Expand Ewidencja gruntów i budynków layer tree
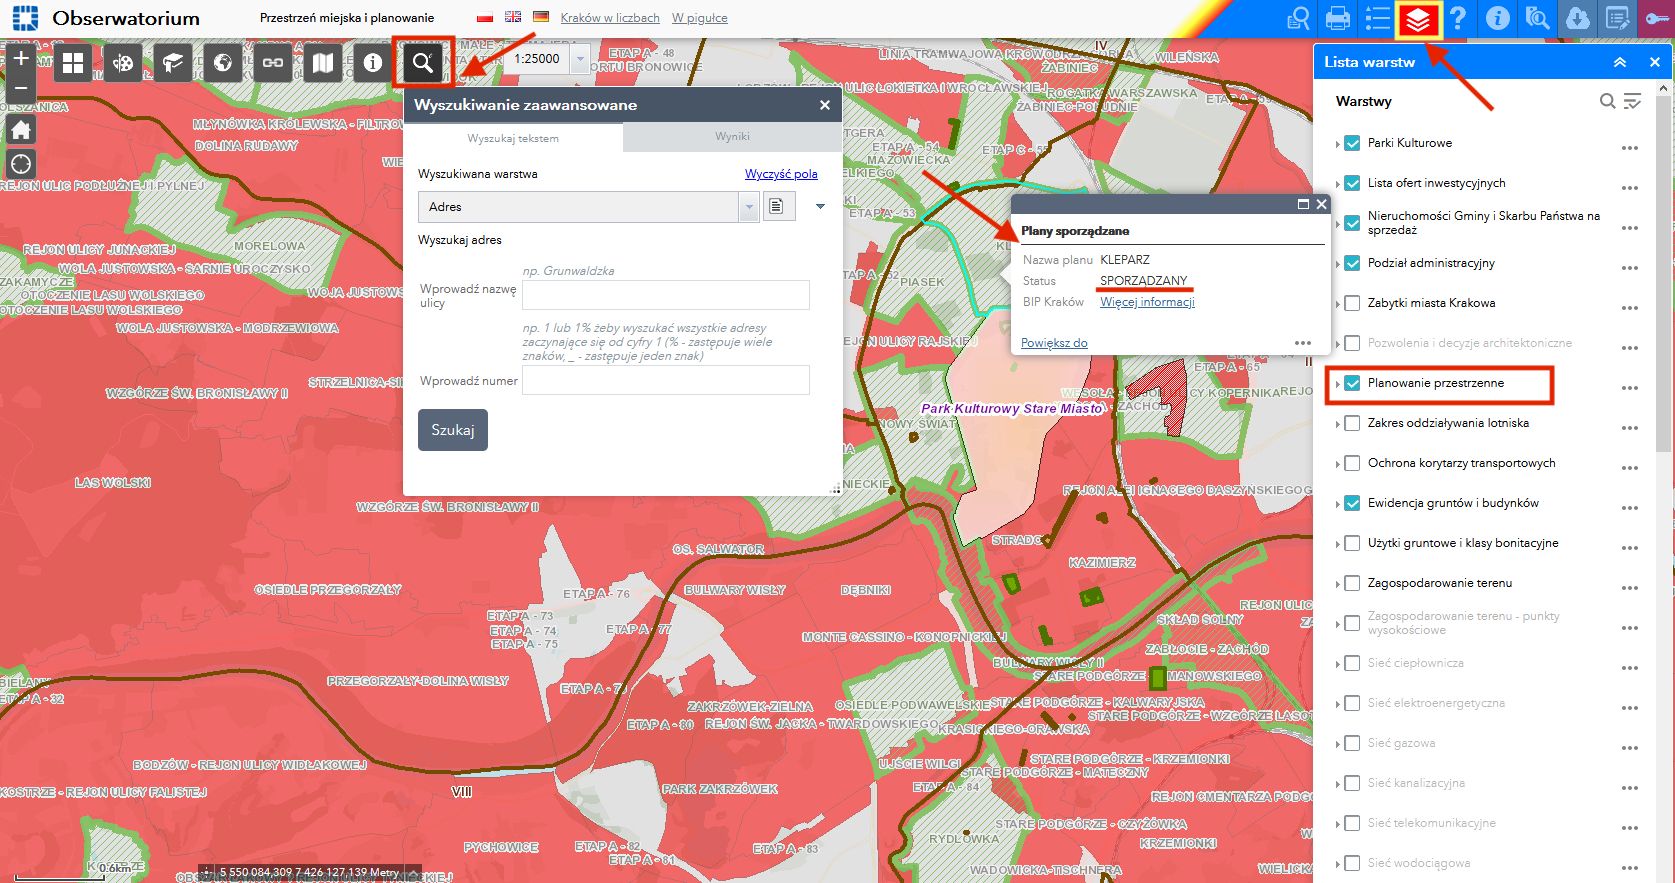Image resolution: width=1675 pixels, height=883 pixels. point(1337,504)
